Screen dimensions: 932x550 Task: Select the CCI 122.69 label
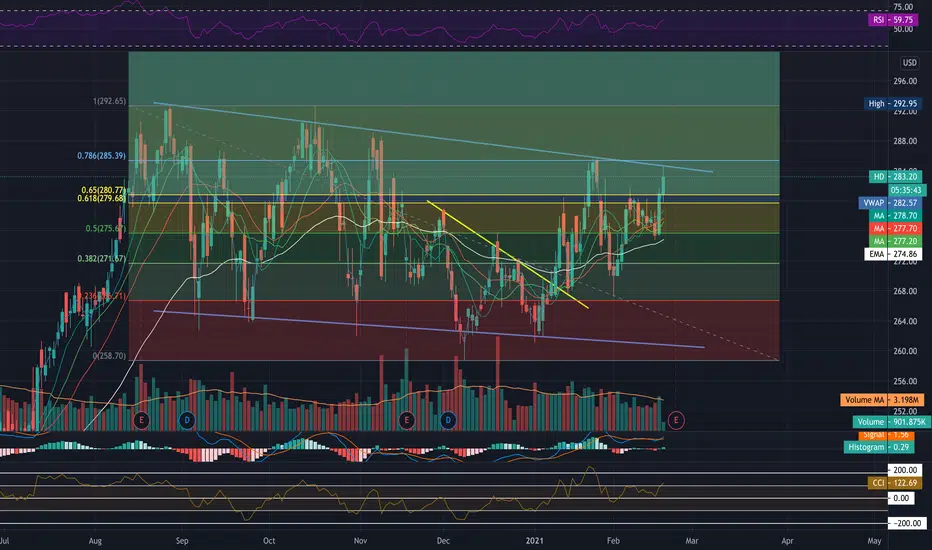point(895,483)
